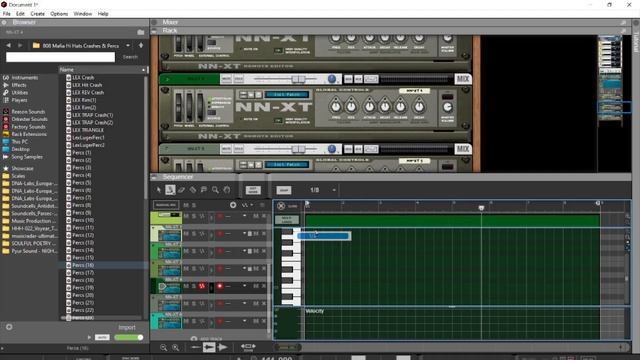The width and height of the screenshot is (640, 360).
Task: Select the Eraser tool in sequencer toolbar
Action: (x=182, y=190)
